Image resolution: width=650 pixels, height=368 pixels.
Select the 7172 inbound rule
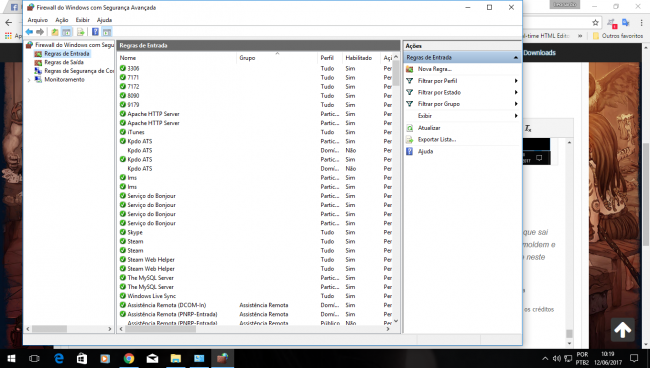coord(133,87)
